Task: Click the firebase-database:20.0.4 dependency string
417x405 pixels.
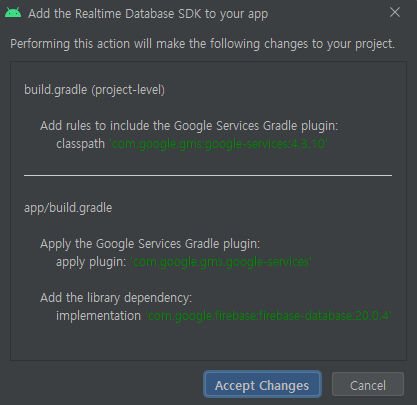Action: point(268,315)
